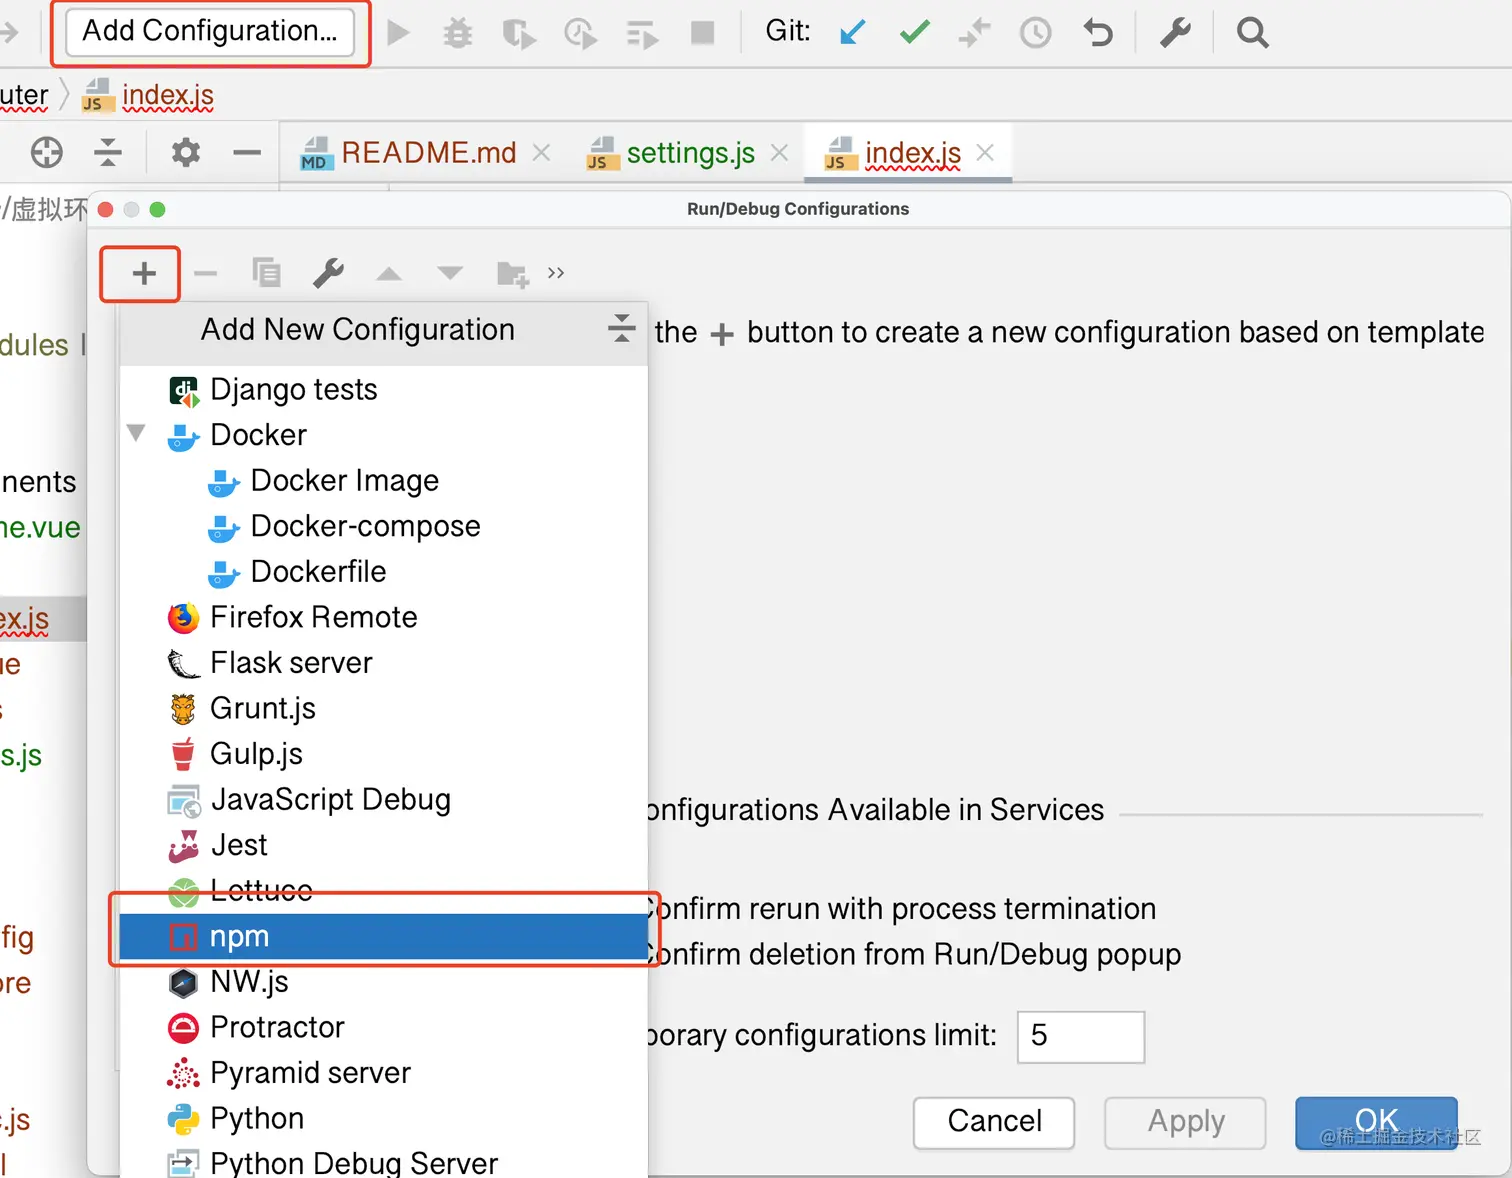
Task: Click the move up triangle icon
Action: tap(389, 274)
